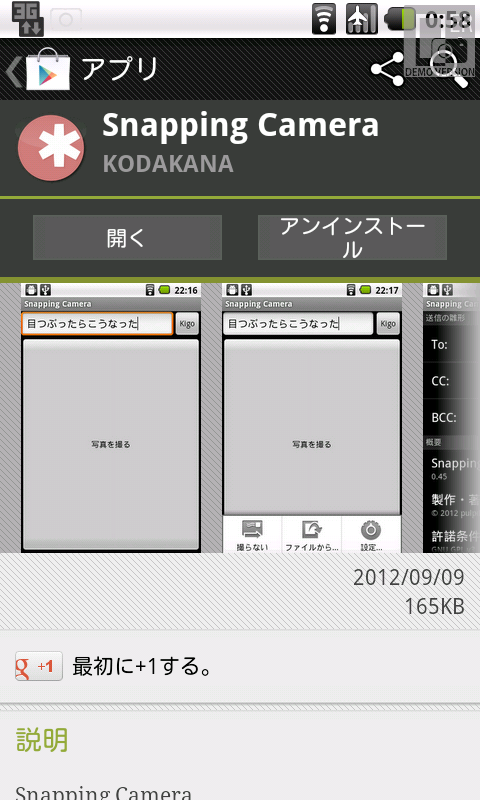Tap the red asterisk app icon

[x=51, y=148]
